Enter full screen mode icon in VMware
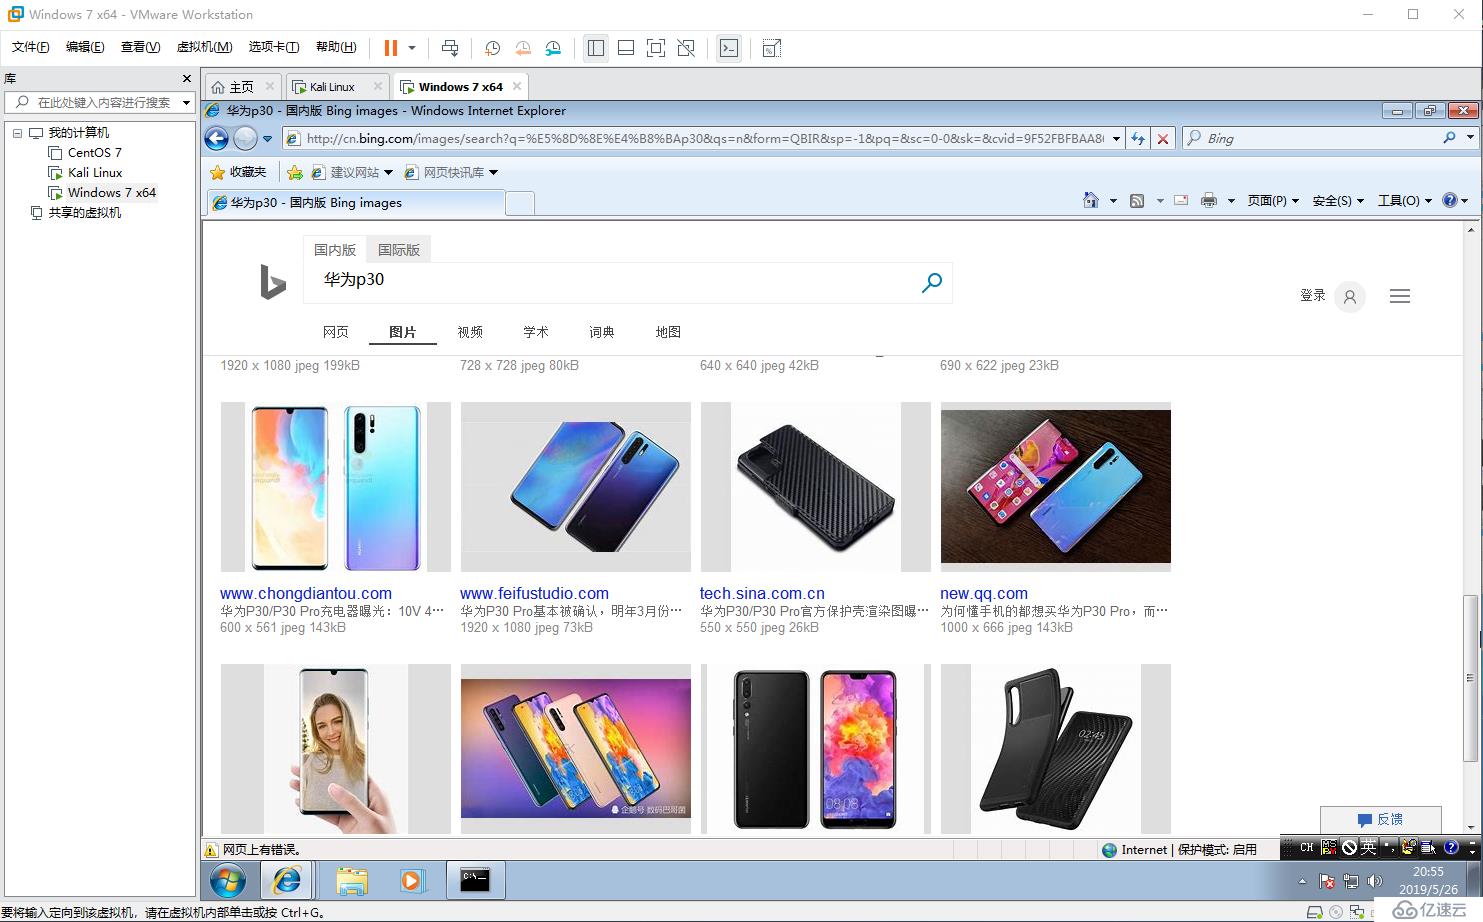Viewport: 1483px width, 922px height. tap(656, 48)
